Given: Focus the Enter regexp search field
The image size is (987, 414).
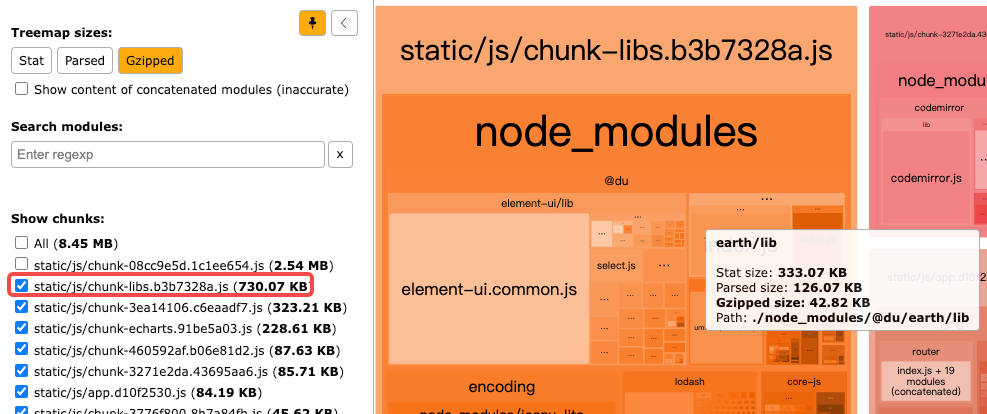Looking at the screenshot, I should click(x=168, y=154).
